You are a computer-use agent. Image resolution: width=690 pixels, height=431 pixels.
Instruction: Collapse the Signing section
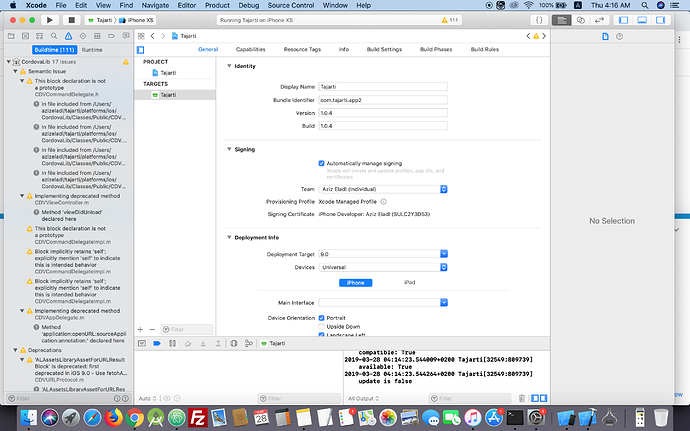(229, 149)
